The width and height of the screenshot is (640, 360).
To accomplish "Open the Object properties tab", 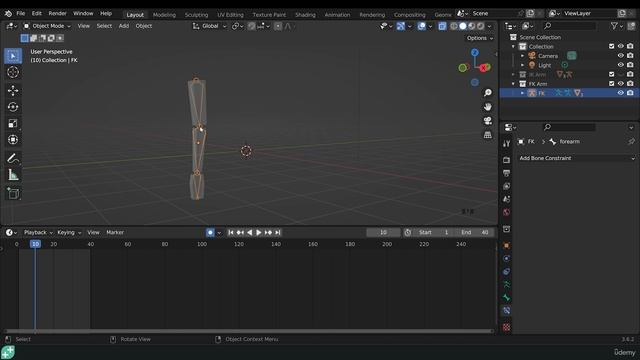I will coord(507,245).
